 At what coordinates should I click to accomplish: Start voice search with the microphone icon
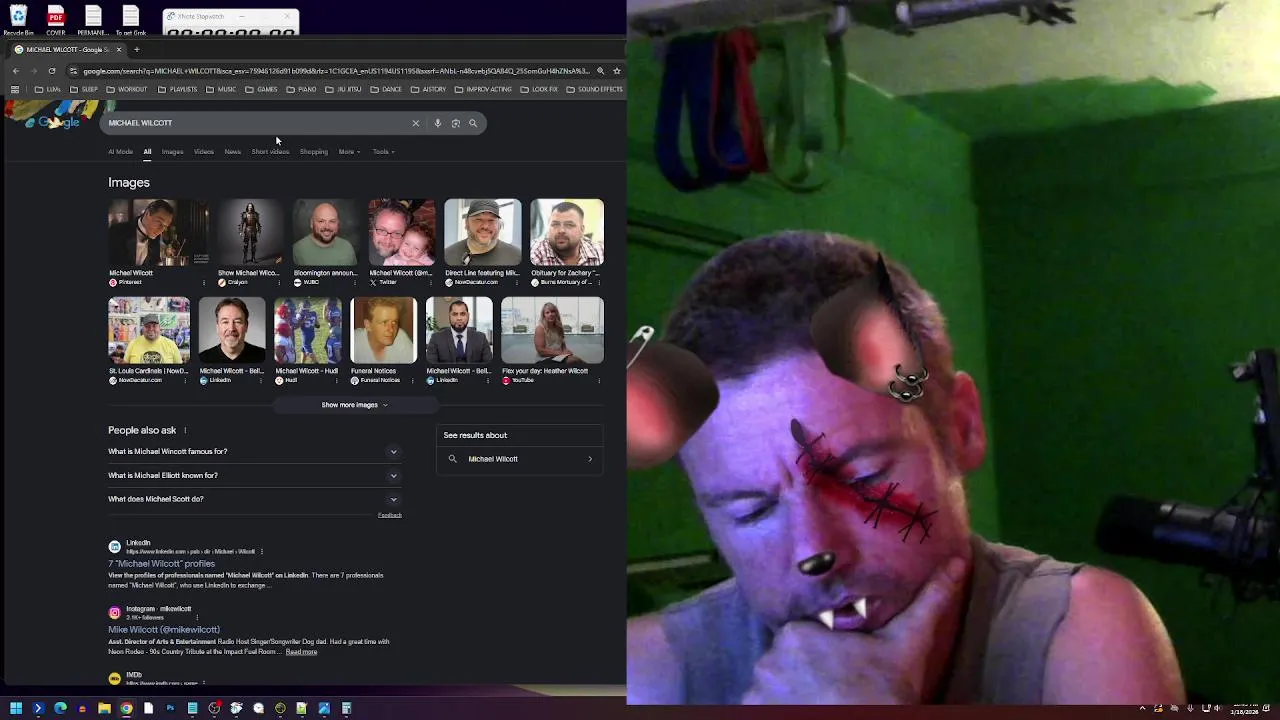[437, 123]
